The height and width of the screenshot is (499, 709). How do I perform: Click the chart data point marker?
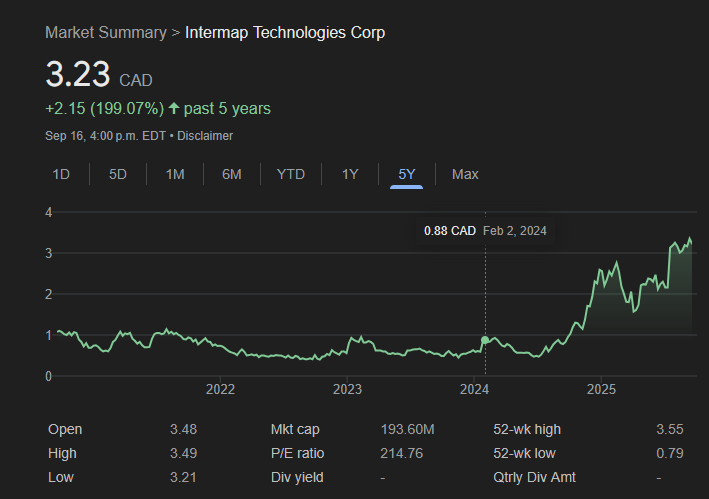485,340
